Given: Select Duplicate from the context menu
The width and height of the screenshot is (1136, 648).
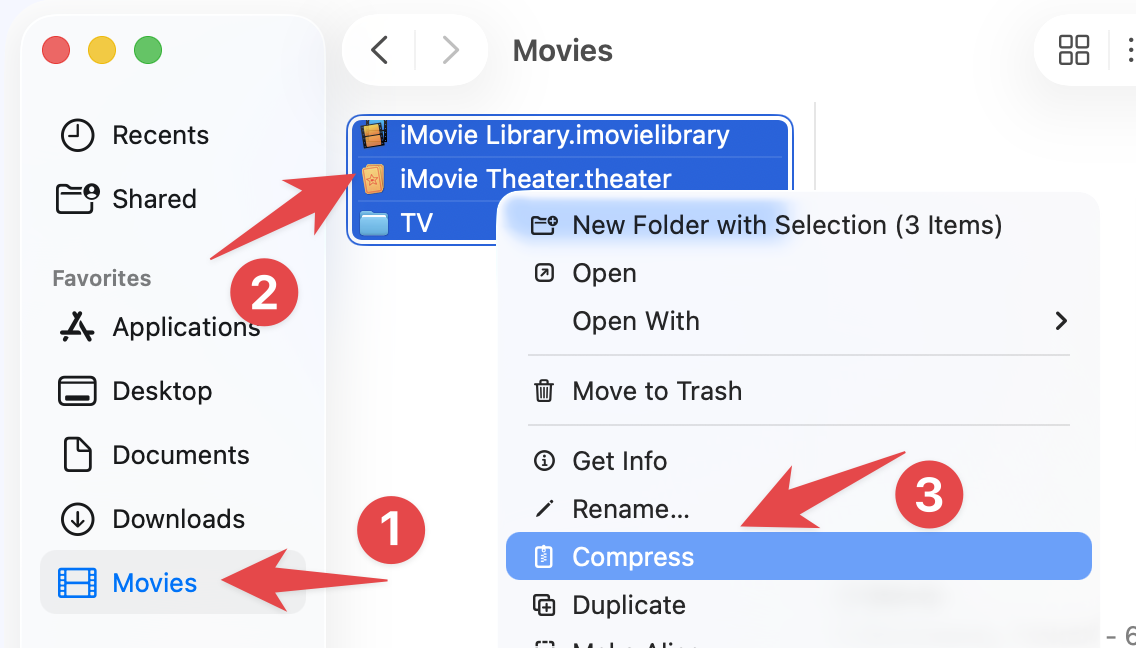Looking at the screenshot, I should pyautogui.click(x=628, y=605).
